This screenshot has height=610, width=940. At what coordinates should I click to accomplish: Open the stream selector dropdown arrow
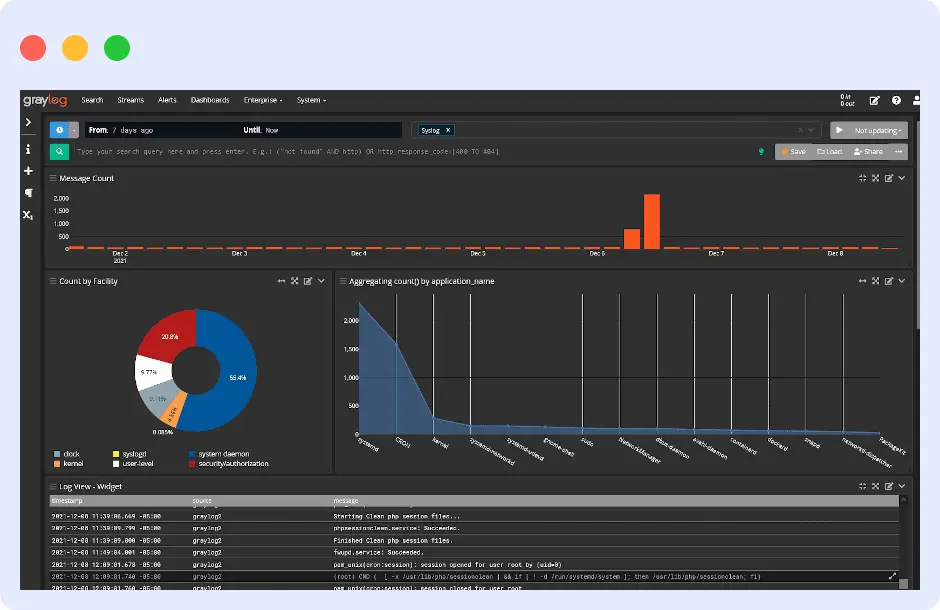[811, 130]
